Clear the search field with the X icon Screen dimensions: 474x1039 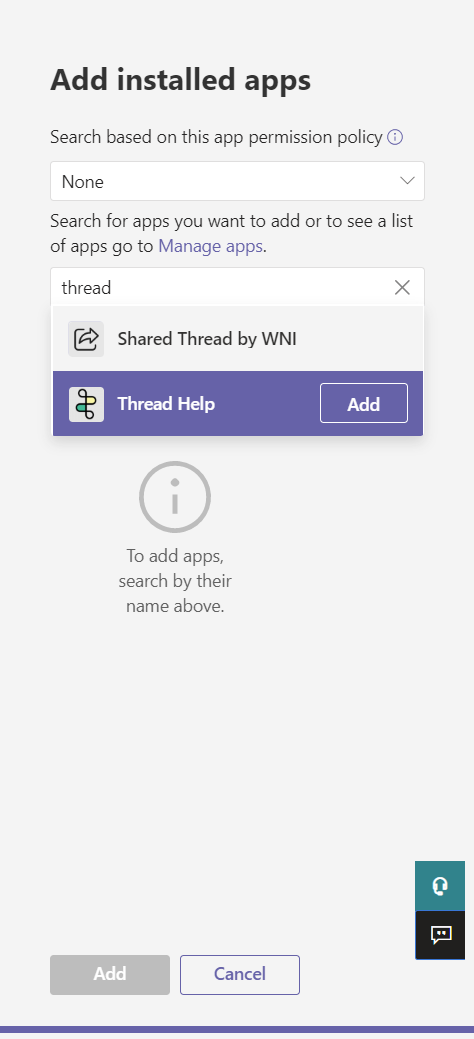(402, 288)
